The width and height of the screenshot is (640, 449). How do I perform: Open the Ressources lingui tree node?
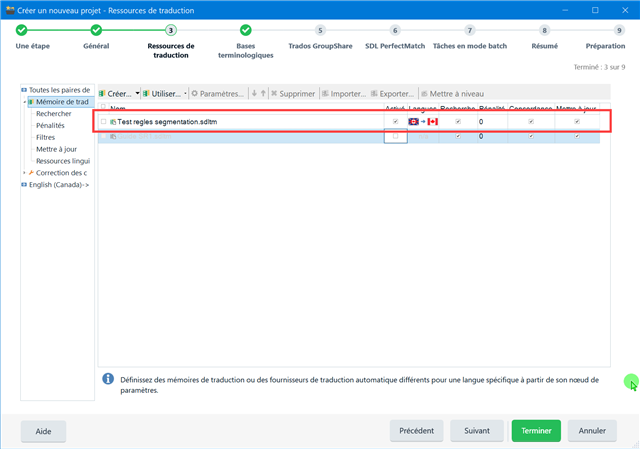63,161
